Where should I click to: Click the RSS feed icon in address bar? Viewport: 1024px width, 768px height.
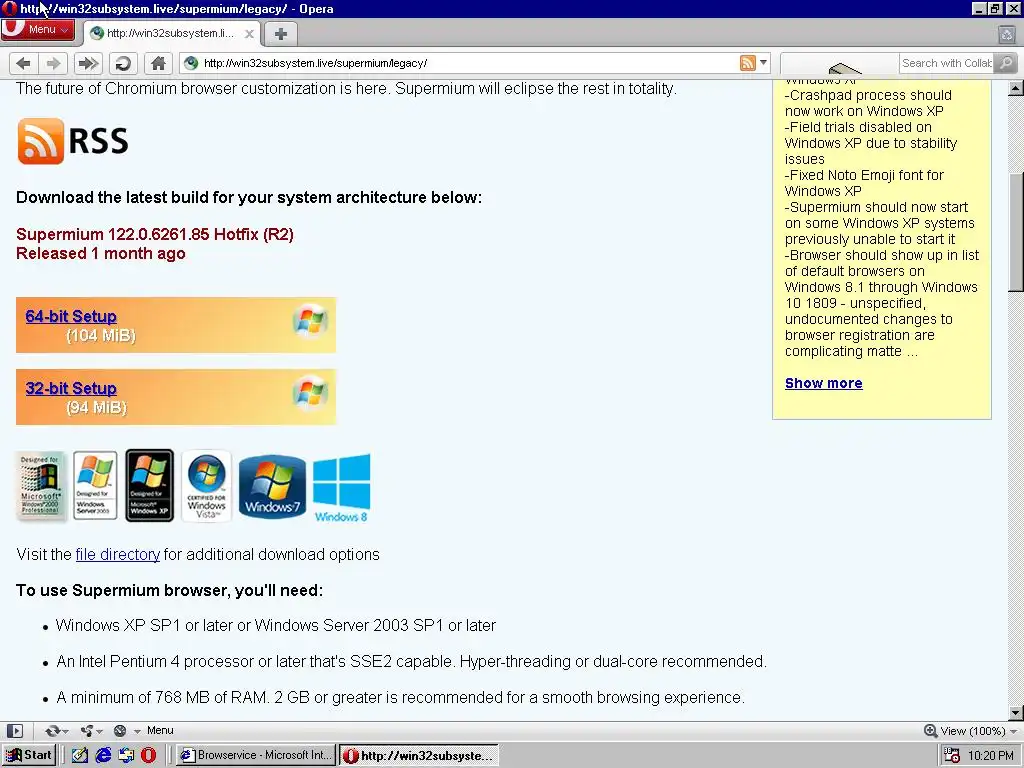[x=748, y=63]
